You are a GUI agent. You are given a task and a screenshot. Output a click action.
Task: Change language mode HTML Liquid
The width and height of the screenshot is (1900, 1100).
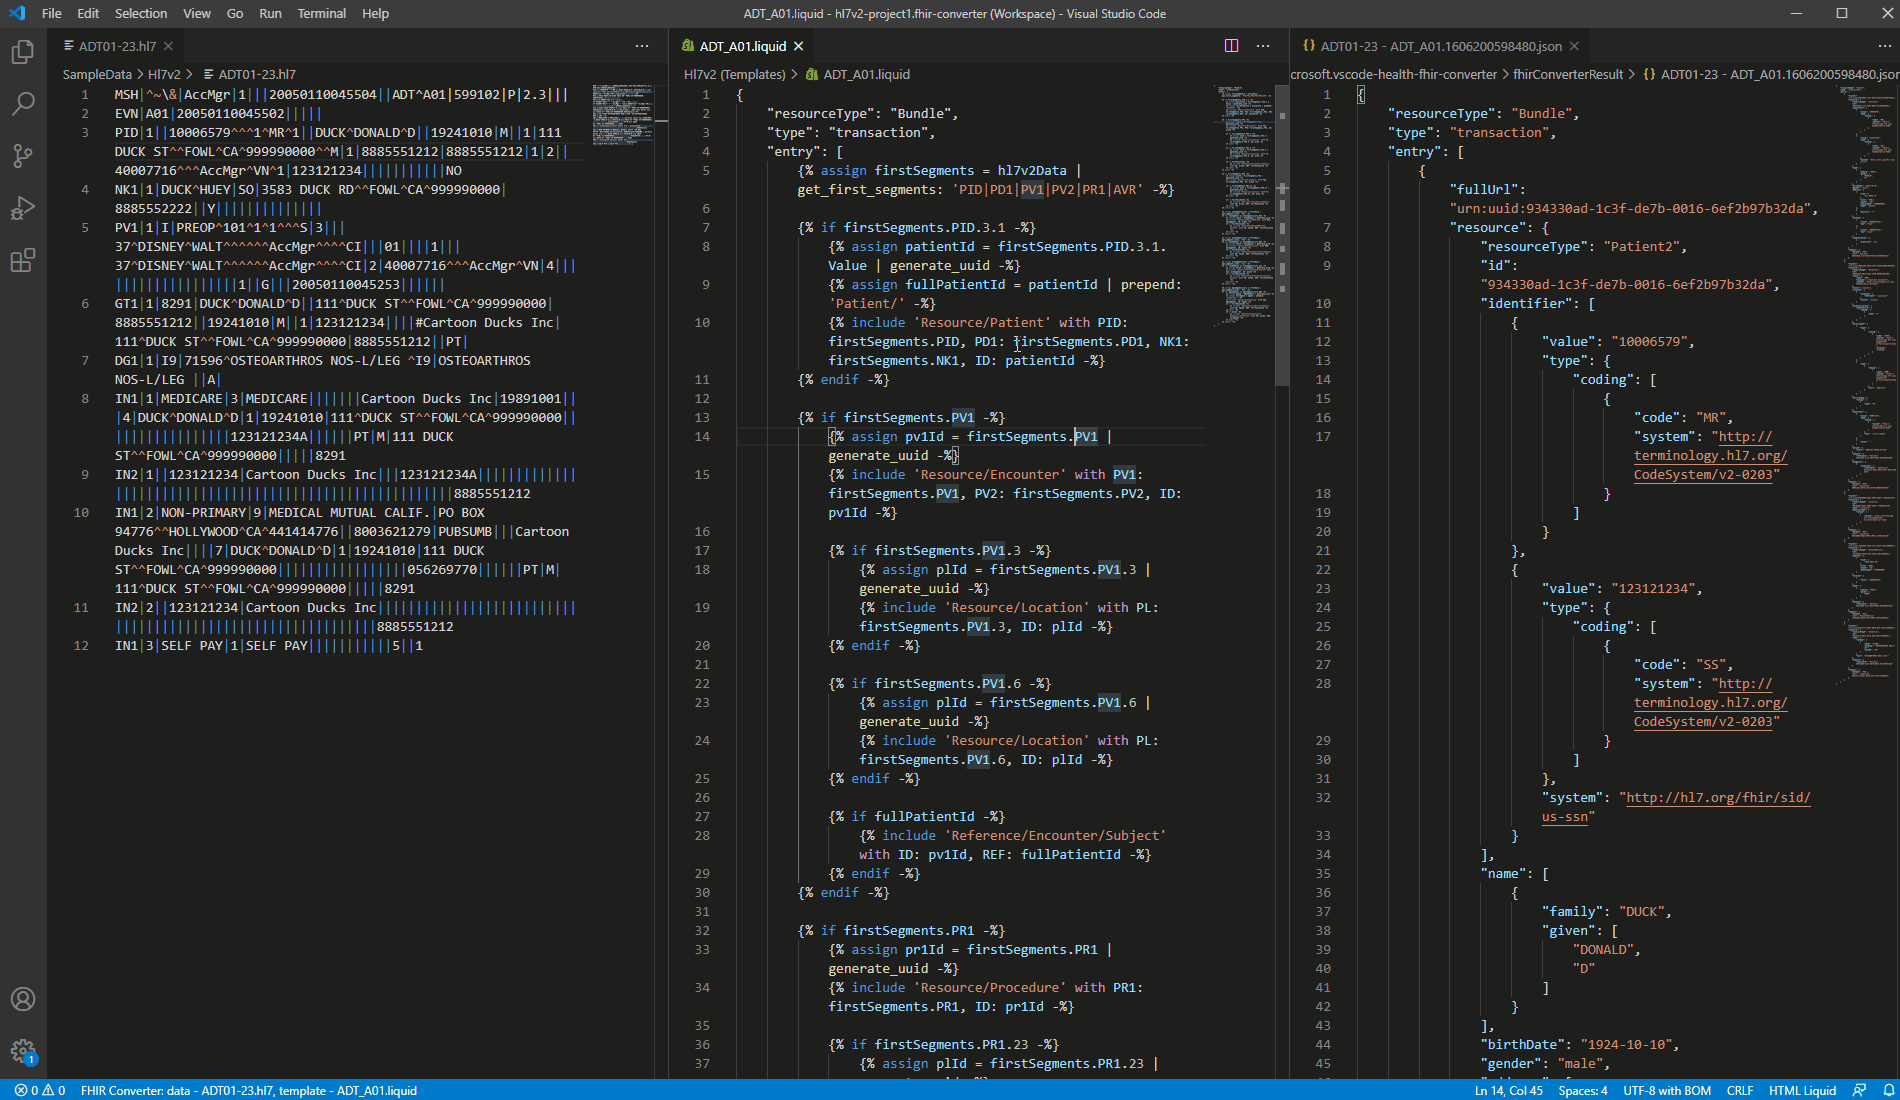(x=1802, y=1090)
